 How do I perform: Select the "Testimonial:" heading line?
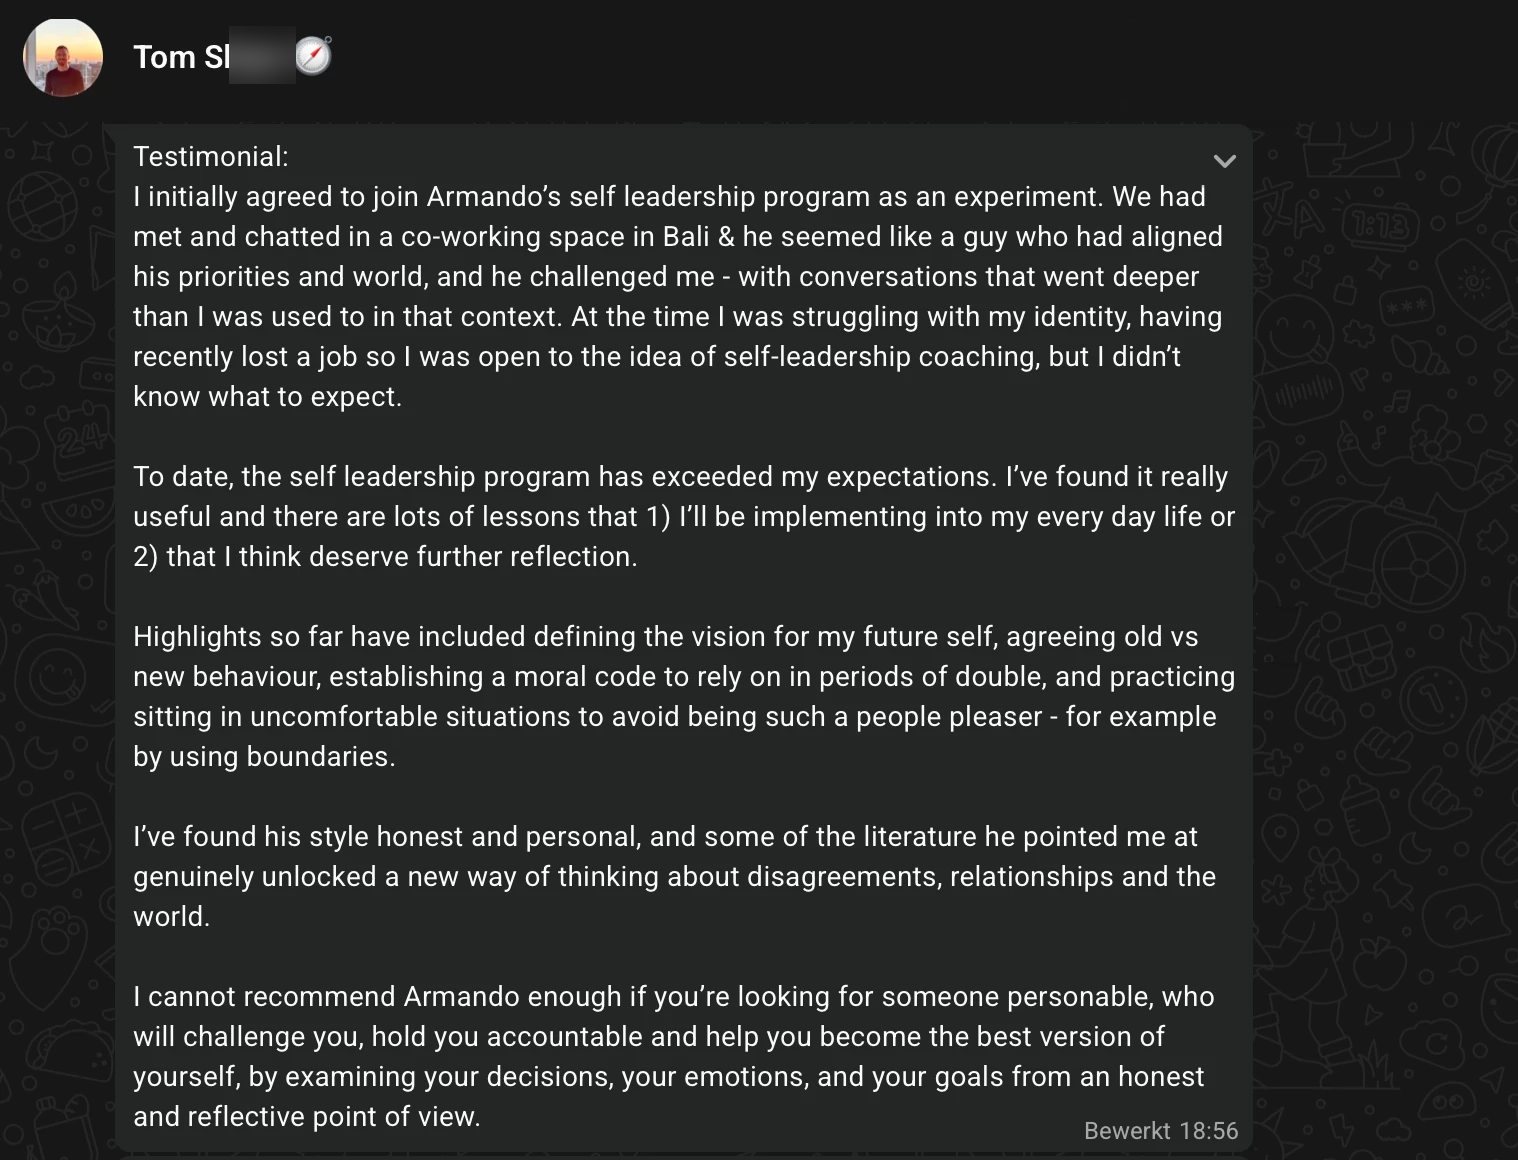[x=211, y=157]
